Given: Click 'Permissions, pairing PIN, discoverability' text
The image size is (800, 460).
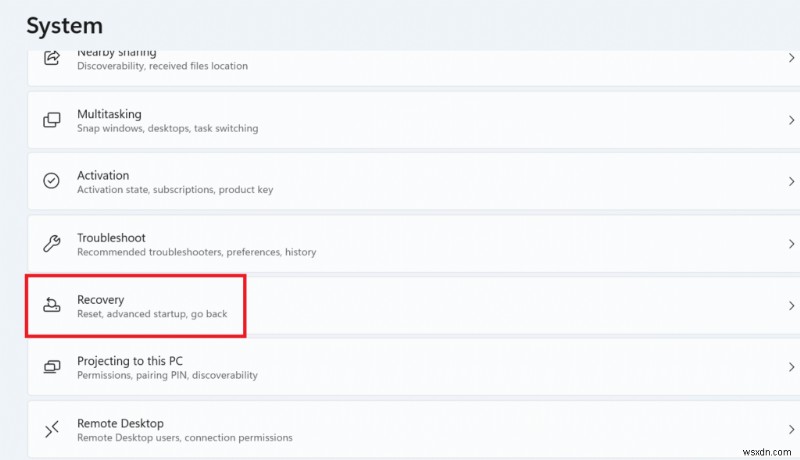Looking at the screenshot, I should [x=167, y=375].
